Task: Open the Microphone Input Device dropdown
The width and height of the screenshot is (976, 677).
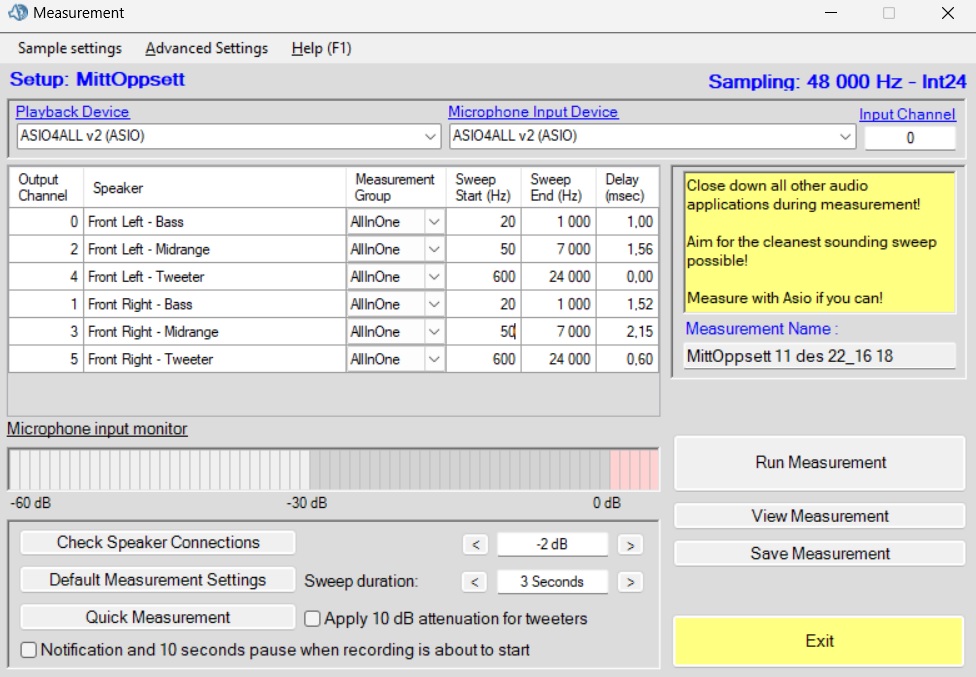Action: (845, 136)
